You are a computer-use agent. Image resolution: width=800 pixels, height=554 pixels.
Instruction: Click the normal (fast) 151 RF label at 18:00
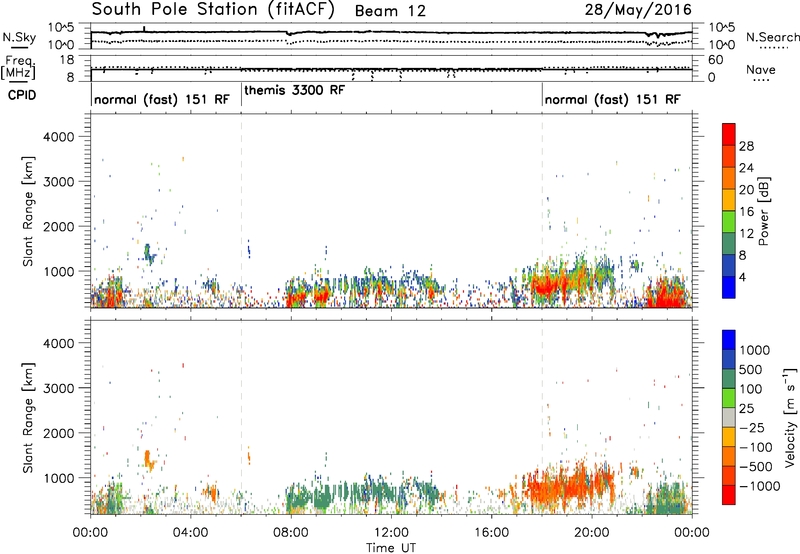click(612, 99)
